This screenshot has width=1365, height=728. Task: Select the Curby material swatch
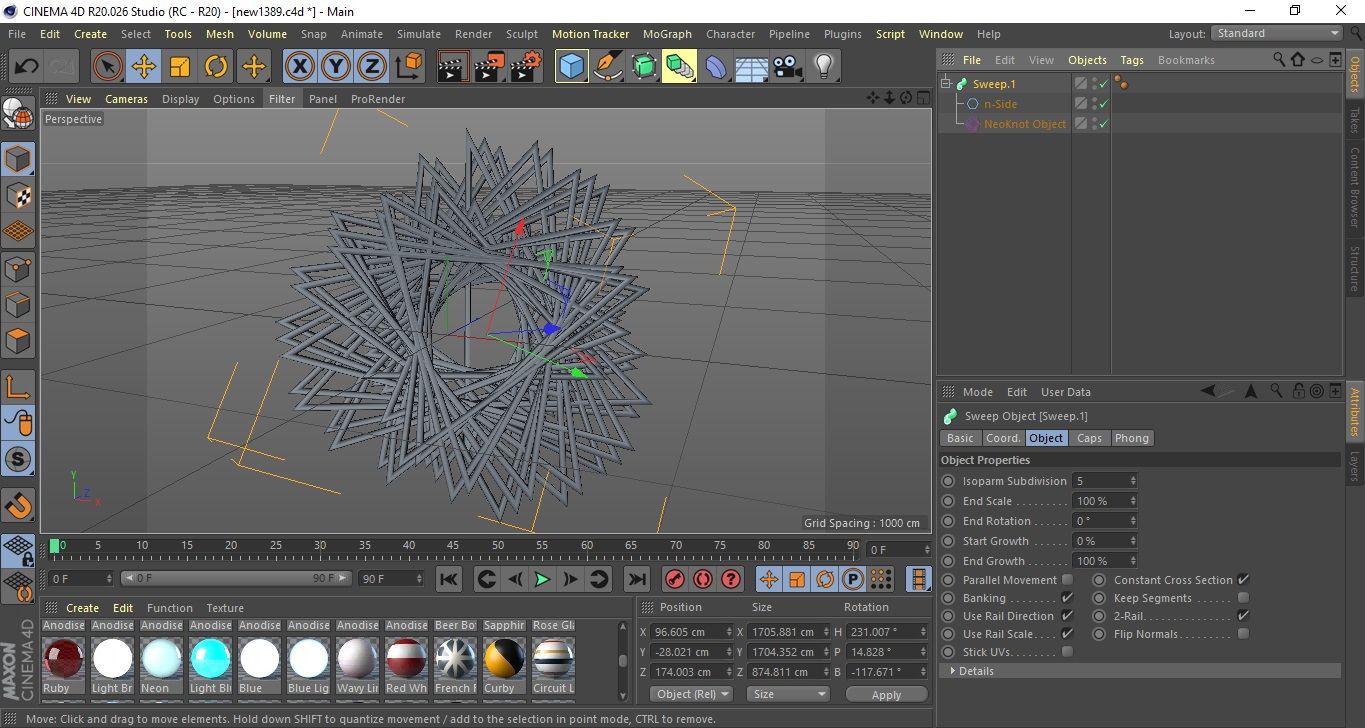click(x=504, y=659)
